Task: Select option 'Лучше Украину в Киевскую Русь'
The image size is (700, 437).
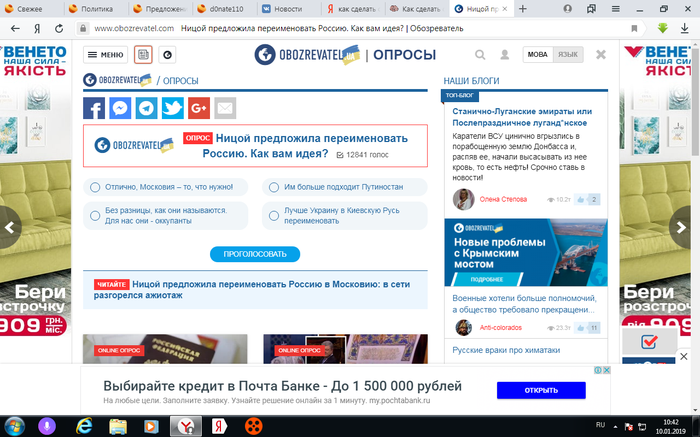Action: pyautogui.click(x=345, y=216)
